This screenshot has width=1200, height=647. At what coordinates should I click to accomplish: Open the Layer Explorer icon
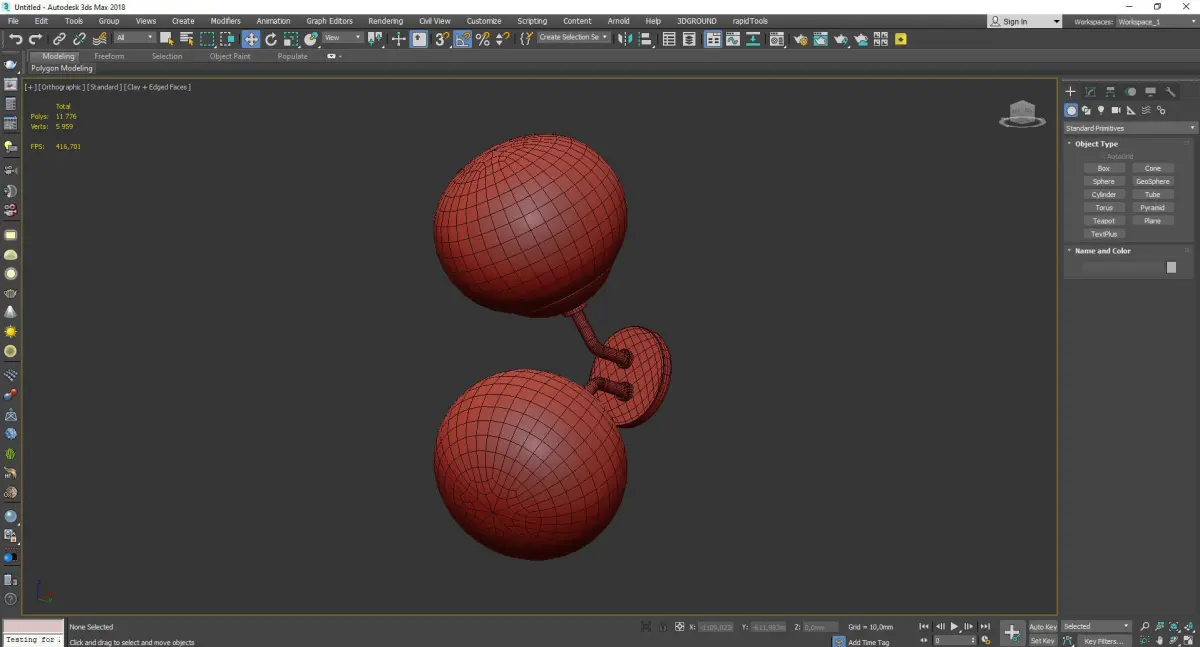click(x=689, y=39)
